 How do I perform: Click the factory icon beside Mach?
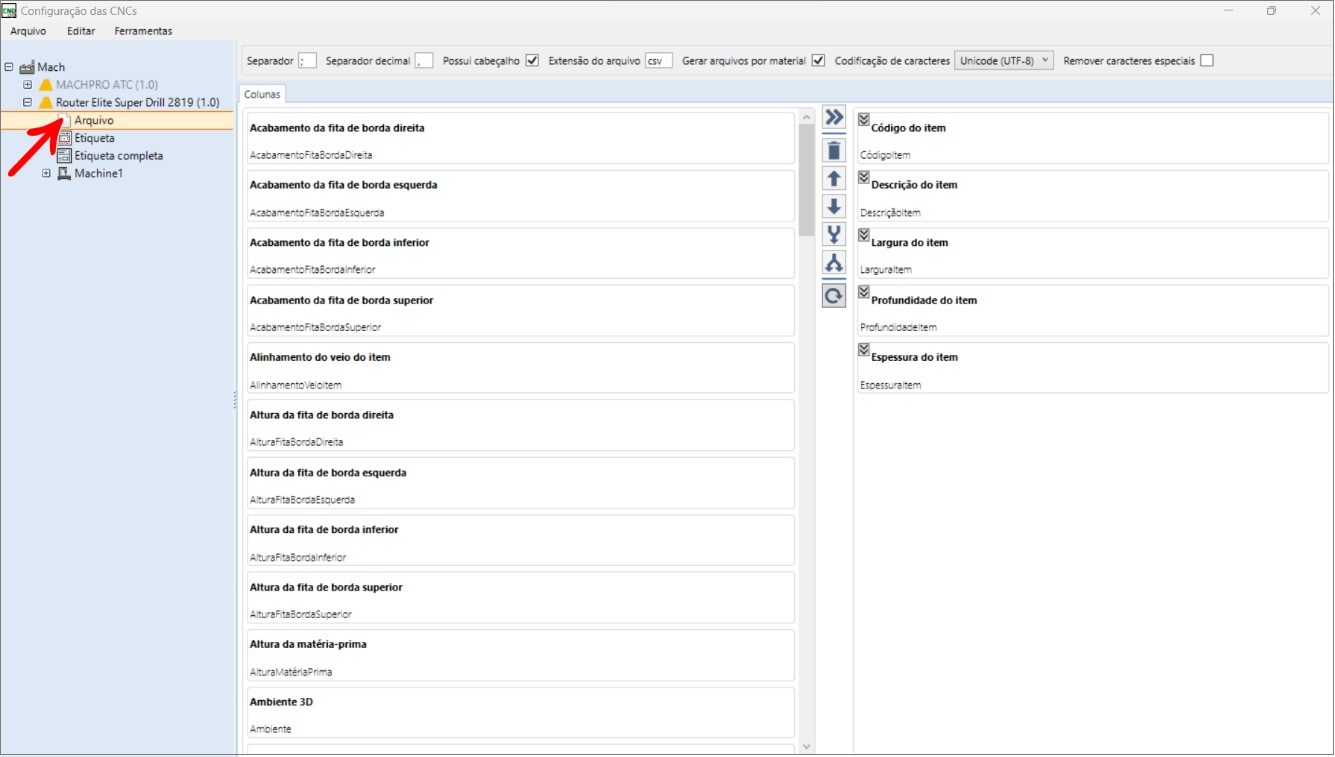27,67
